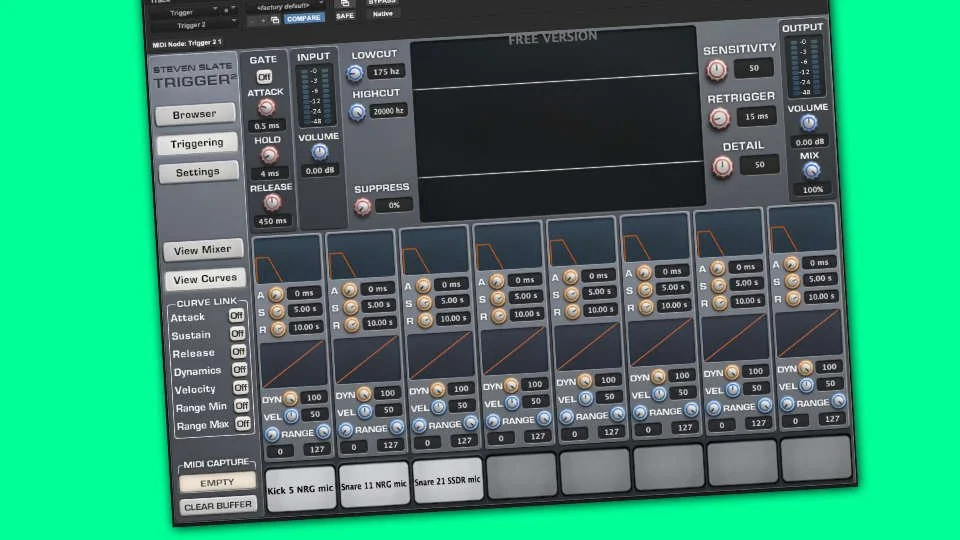Screen dimensions: 960x540
Task: Click the Retrigger knob
Action: coord(719,118)
